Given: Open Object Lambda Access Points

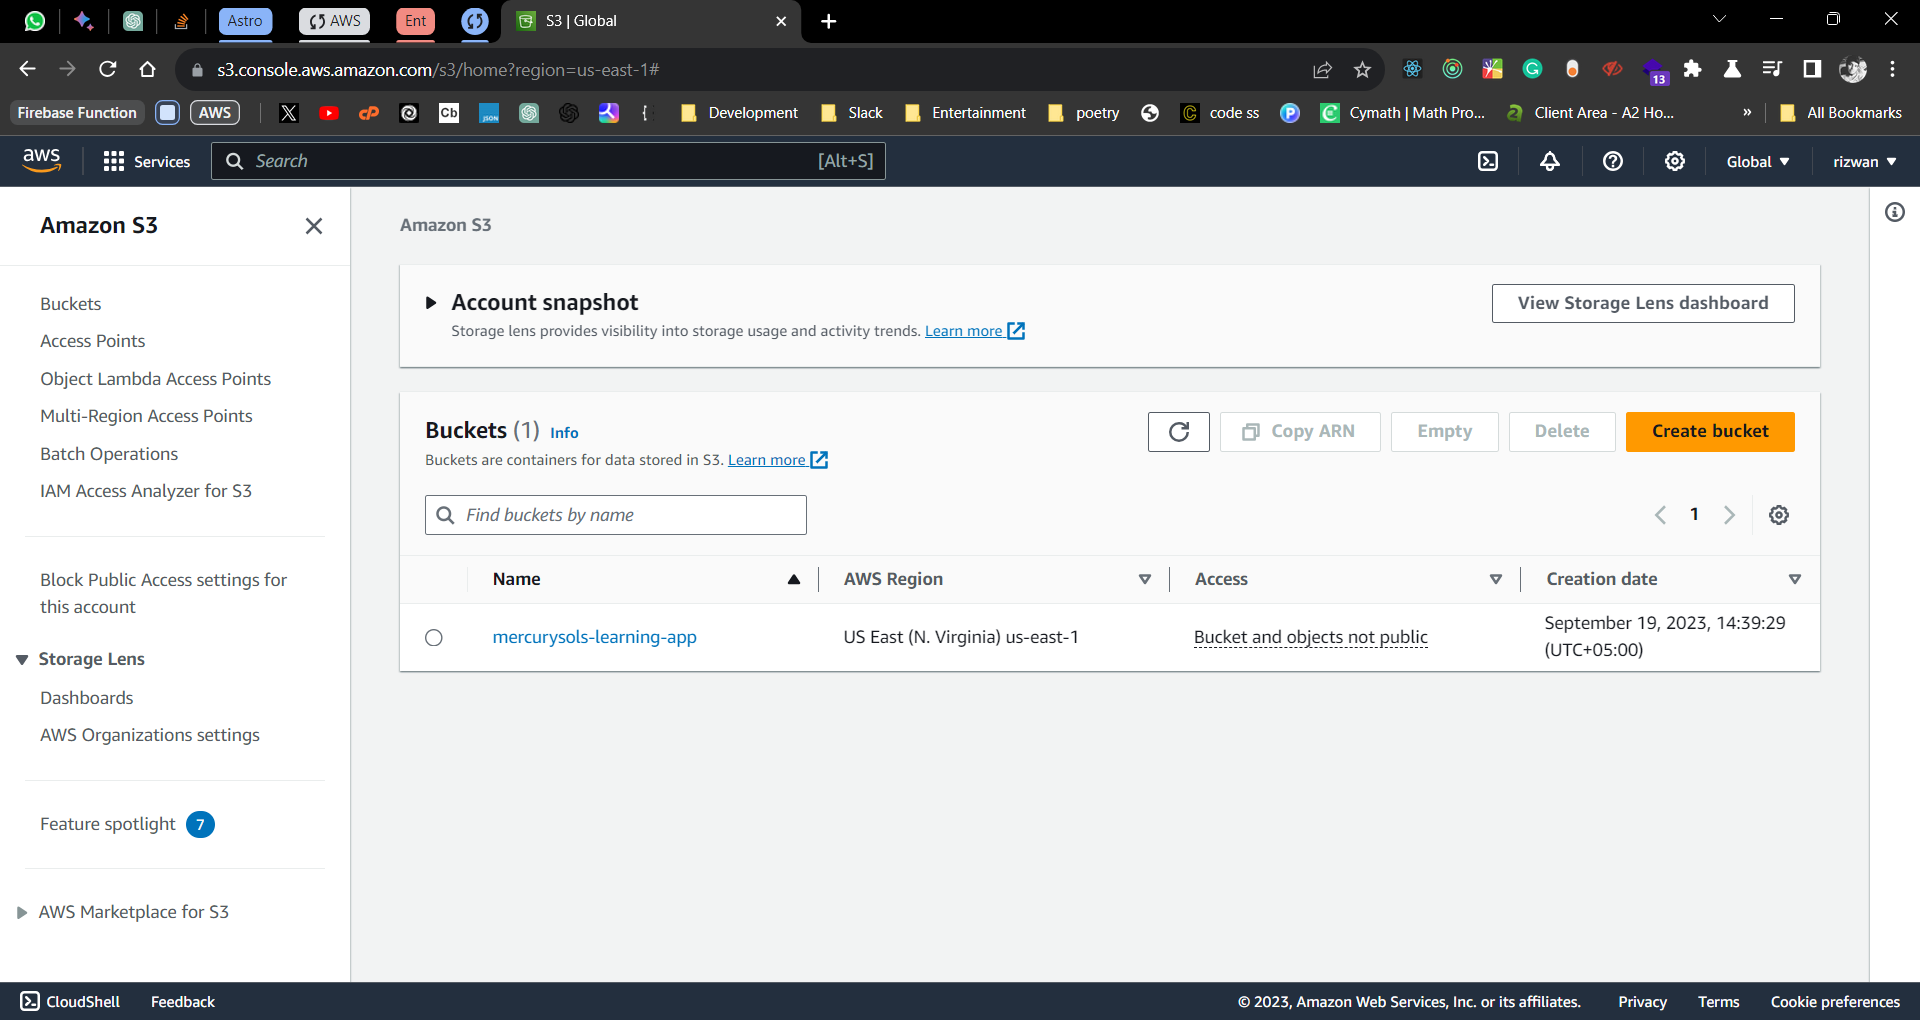Looking at the screenshot, I should pos(156,379).
